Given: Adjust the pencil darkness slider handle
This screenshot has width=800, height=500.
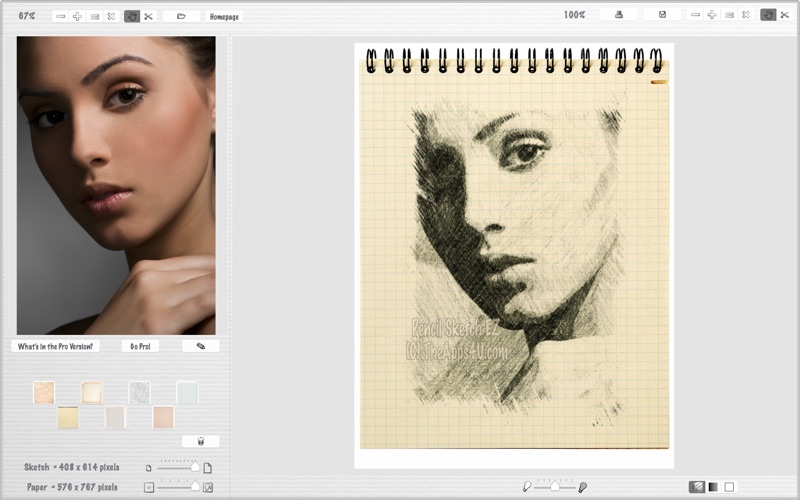Looking at the screenshot, I should coord(555,486).
